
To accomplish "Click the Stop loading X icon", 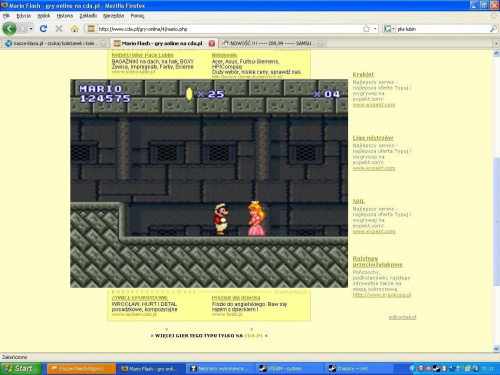I will click(59, 29).
